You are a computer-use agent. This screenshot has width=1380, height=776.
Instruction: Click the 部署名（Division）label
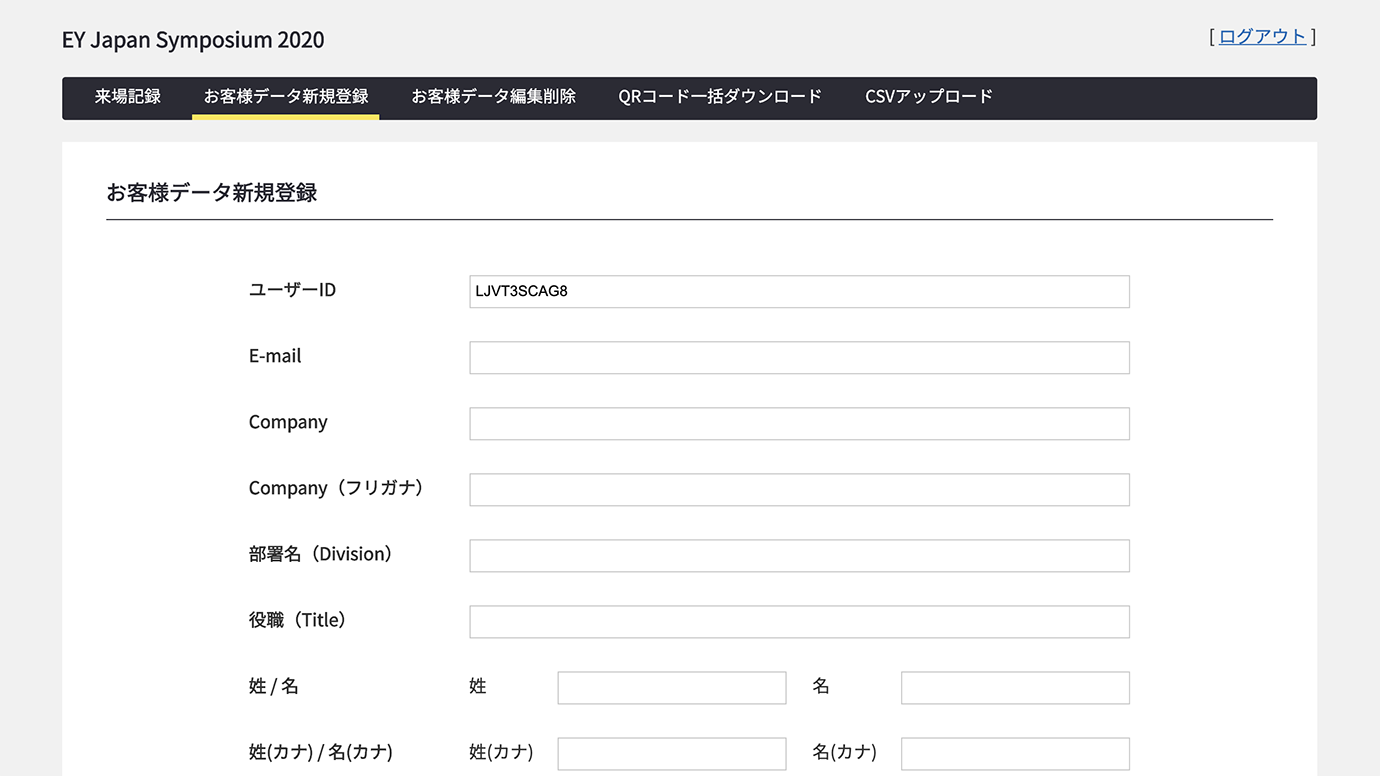(321, 554)
